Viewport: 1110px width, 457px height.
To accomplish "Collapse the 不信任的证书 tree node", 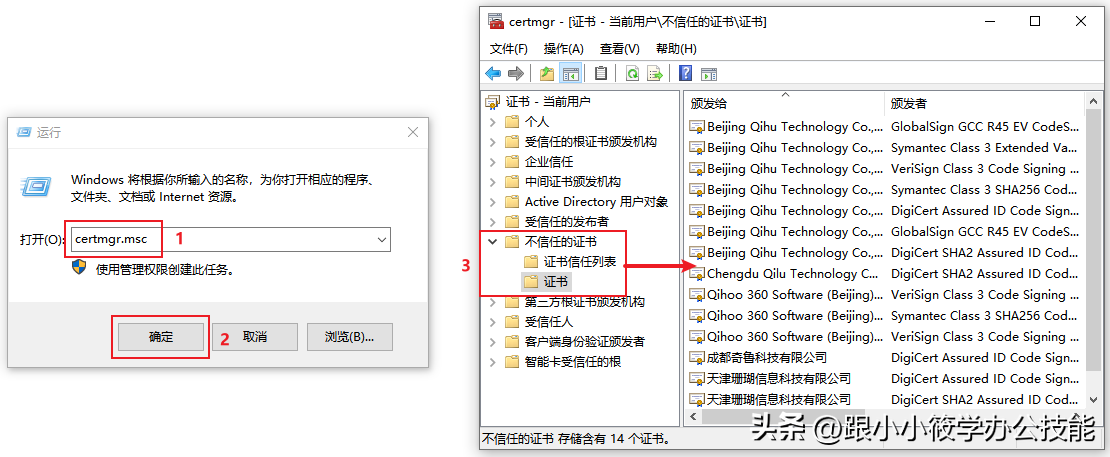I will (x=493, y=242).
